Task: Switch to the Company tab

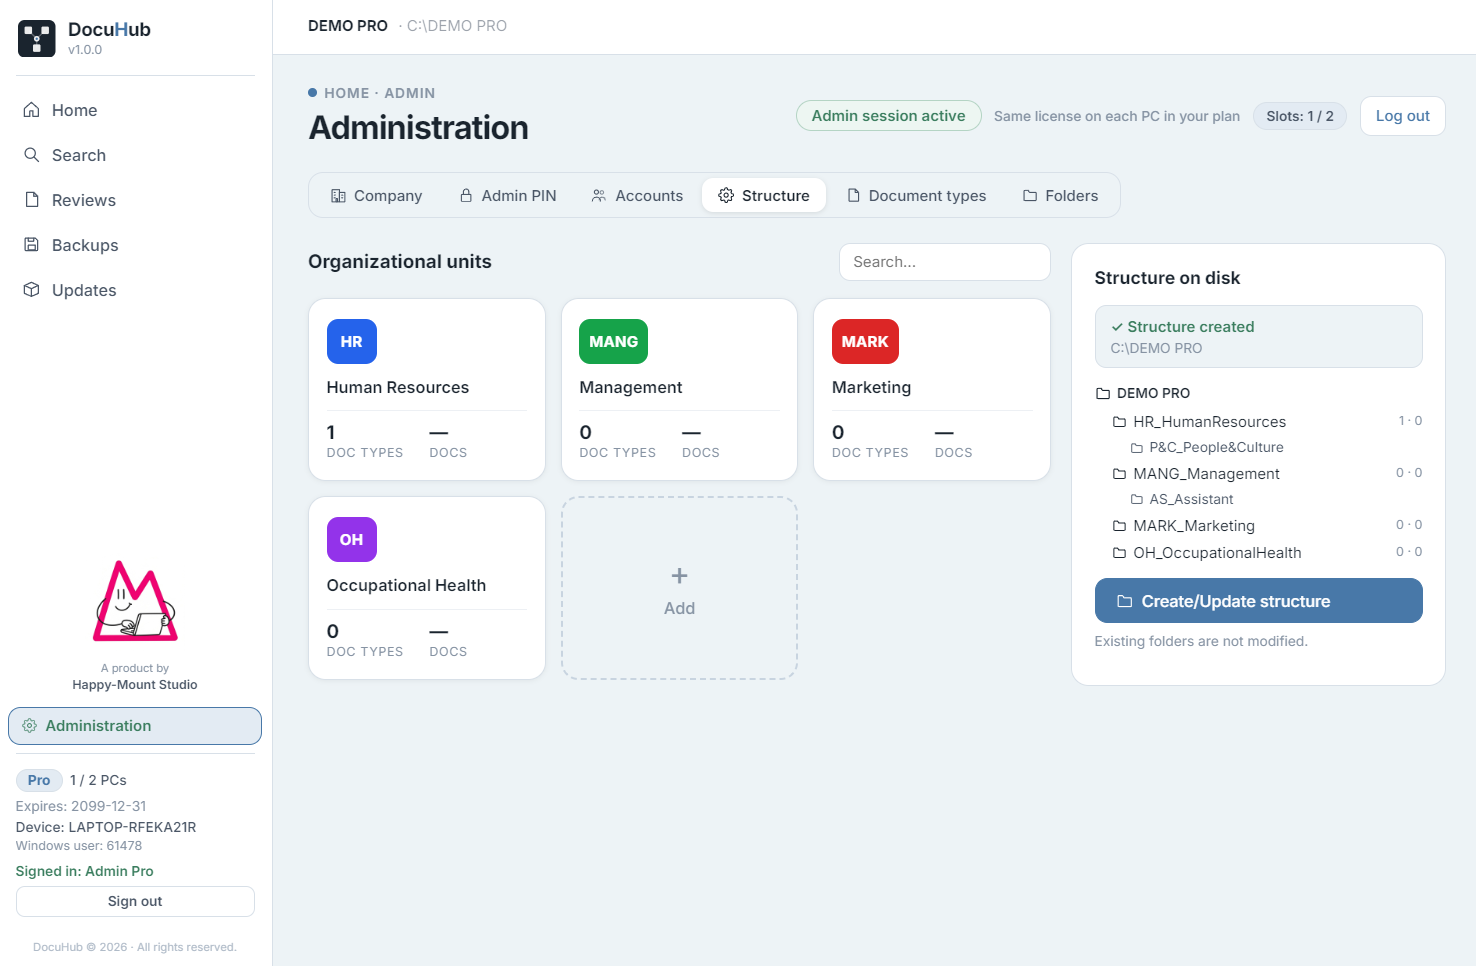Action: pyautogui.click(x=376, y=195)
